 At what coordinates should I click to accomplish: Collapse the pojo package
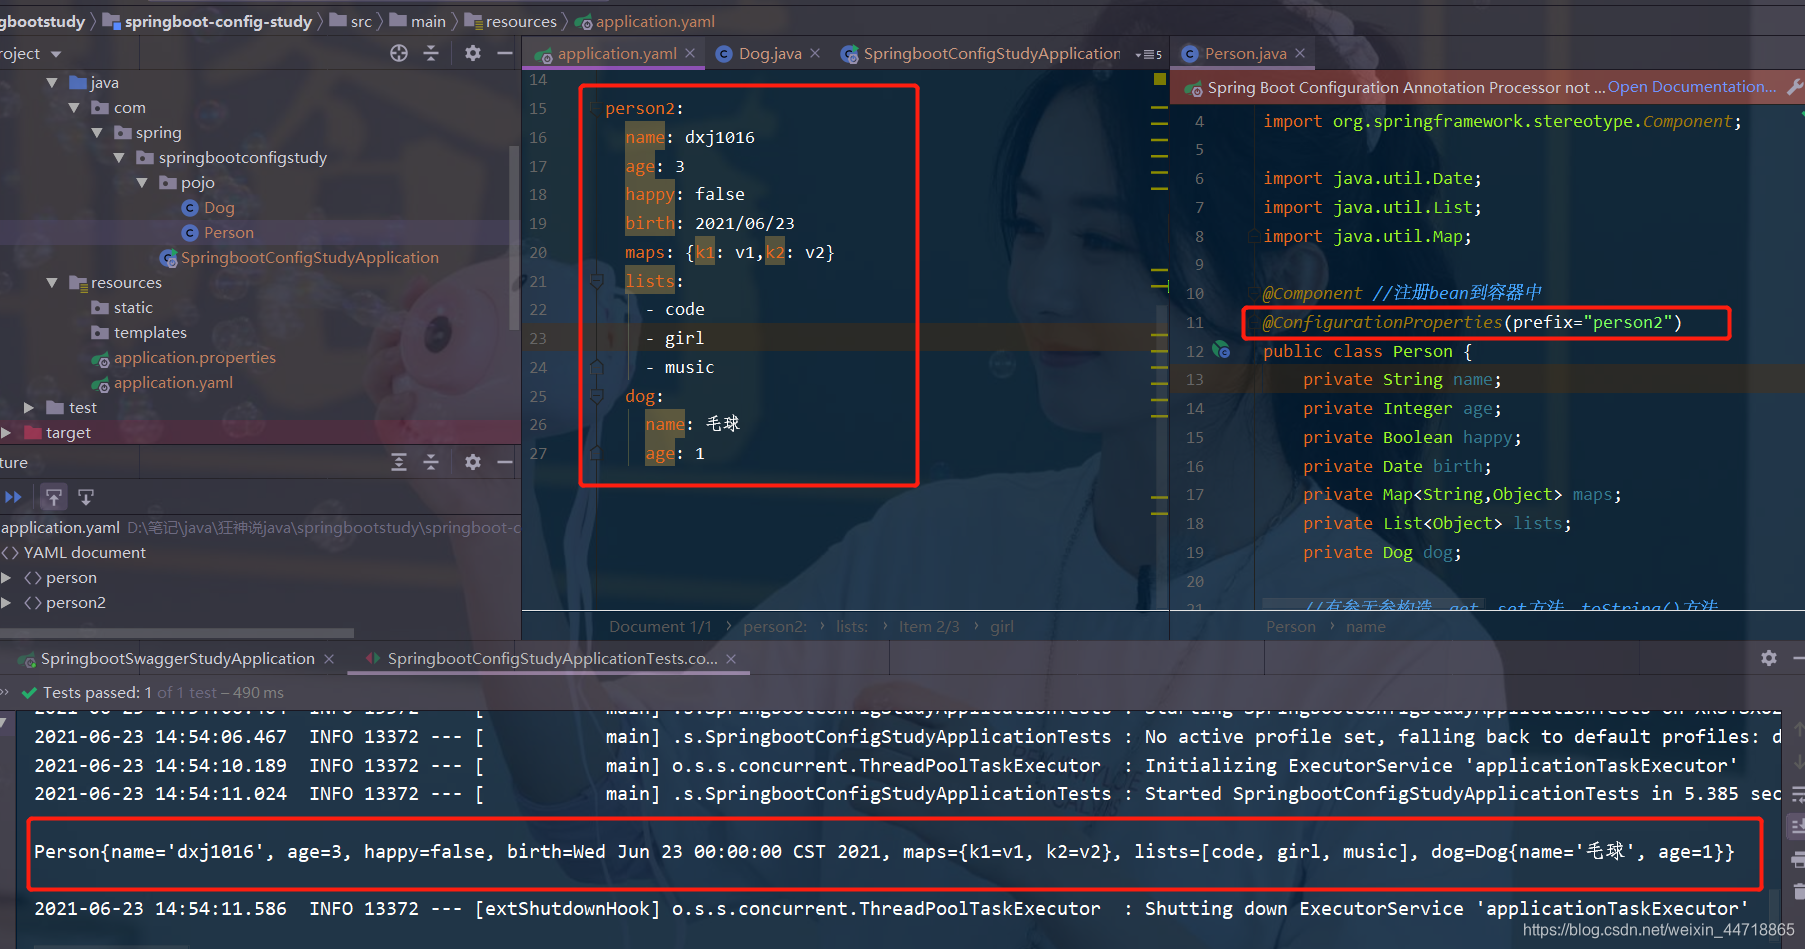pos(142,183)
